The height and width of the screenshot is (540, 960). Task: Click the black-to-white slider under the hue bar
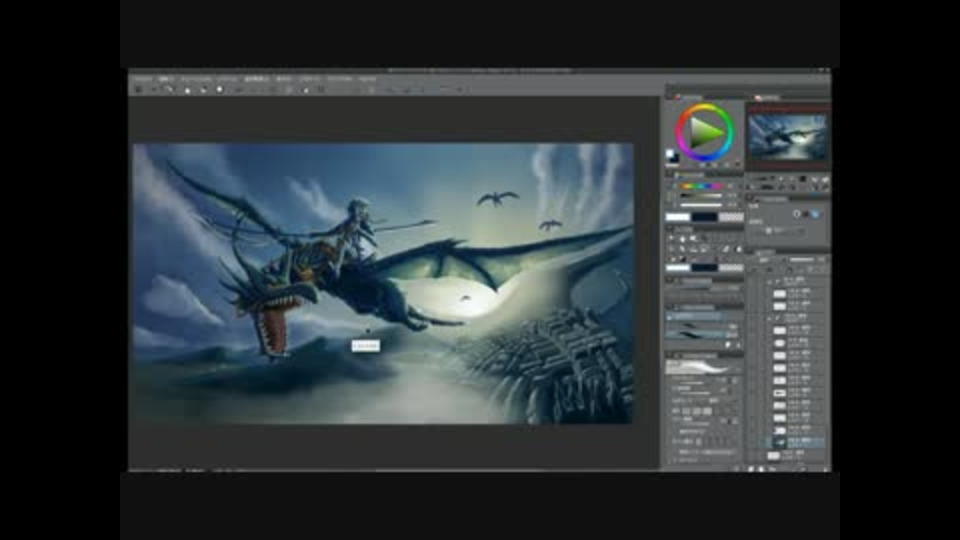coord(701,196)
